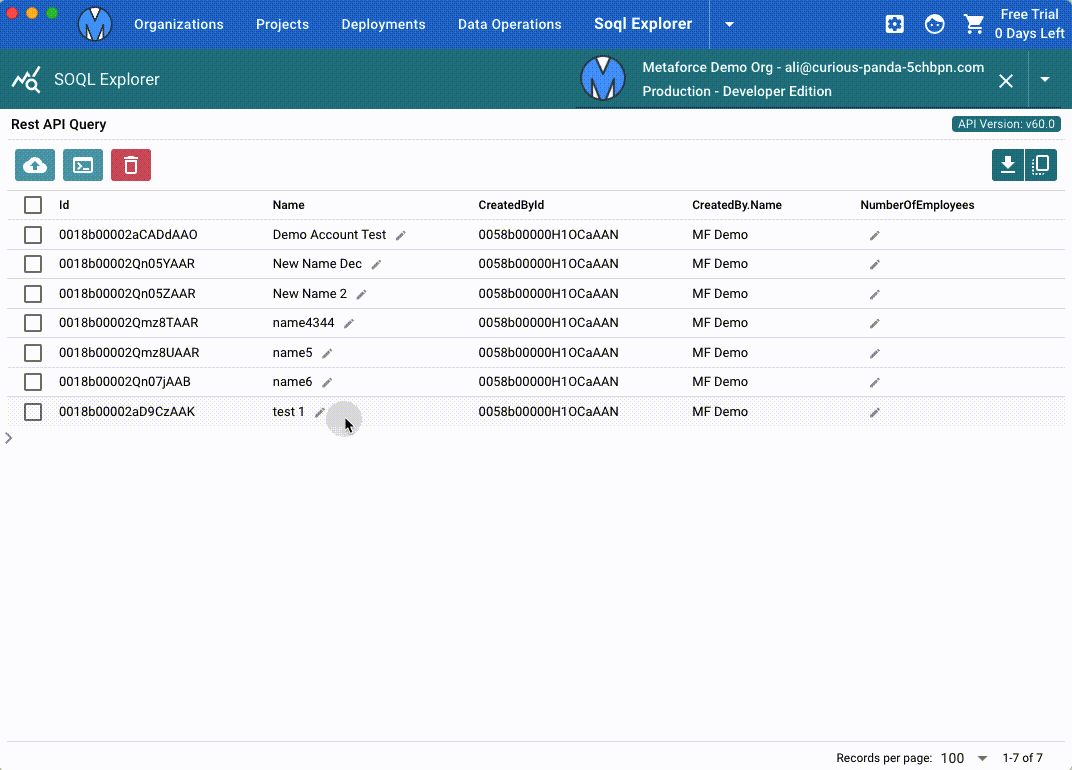Edit NumberOfEmployees for Demo Account Test row
The height and width of the screenshot is (770, 1072).
[x=874, y=235]
